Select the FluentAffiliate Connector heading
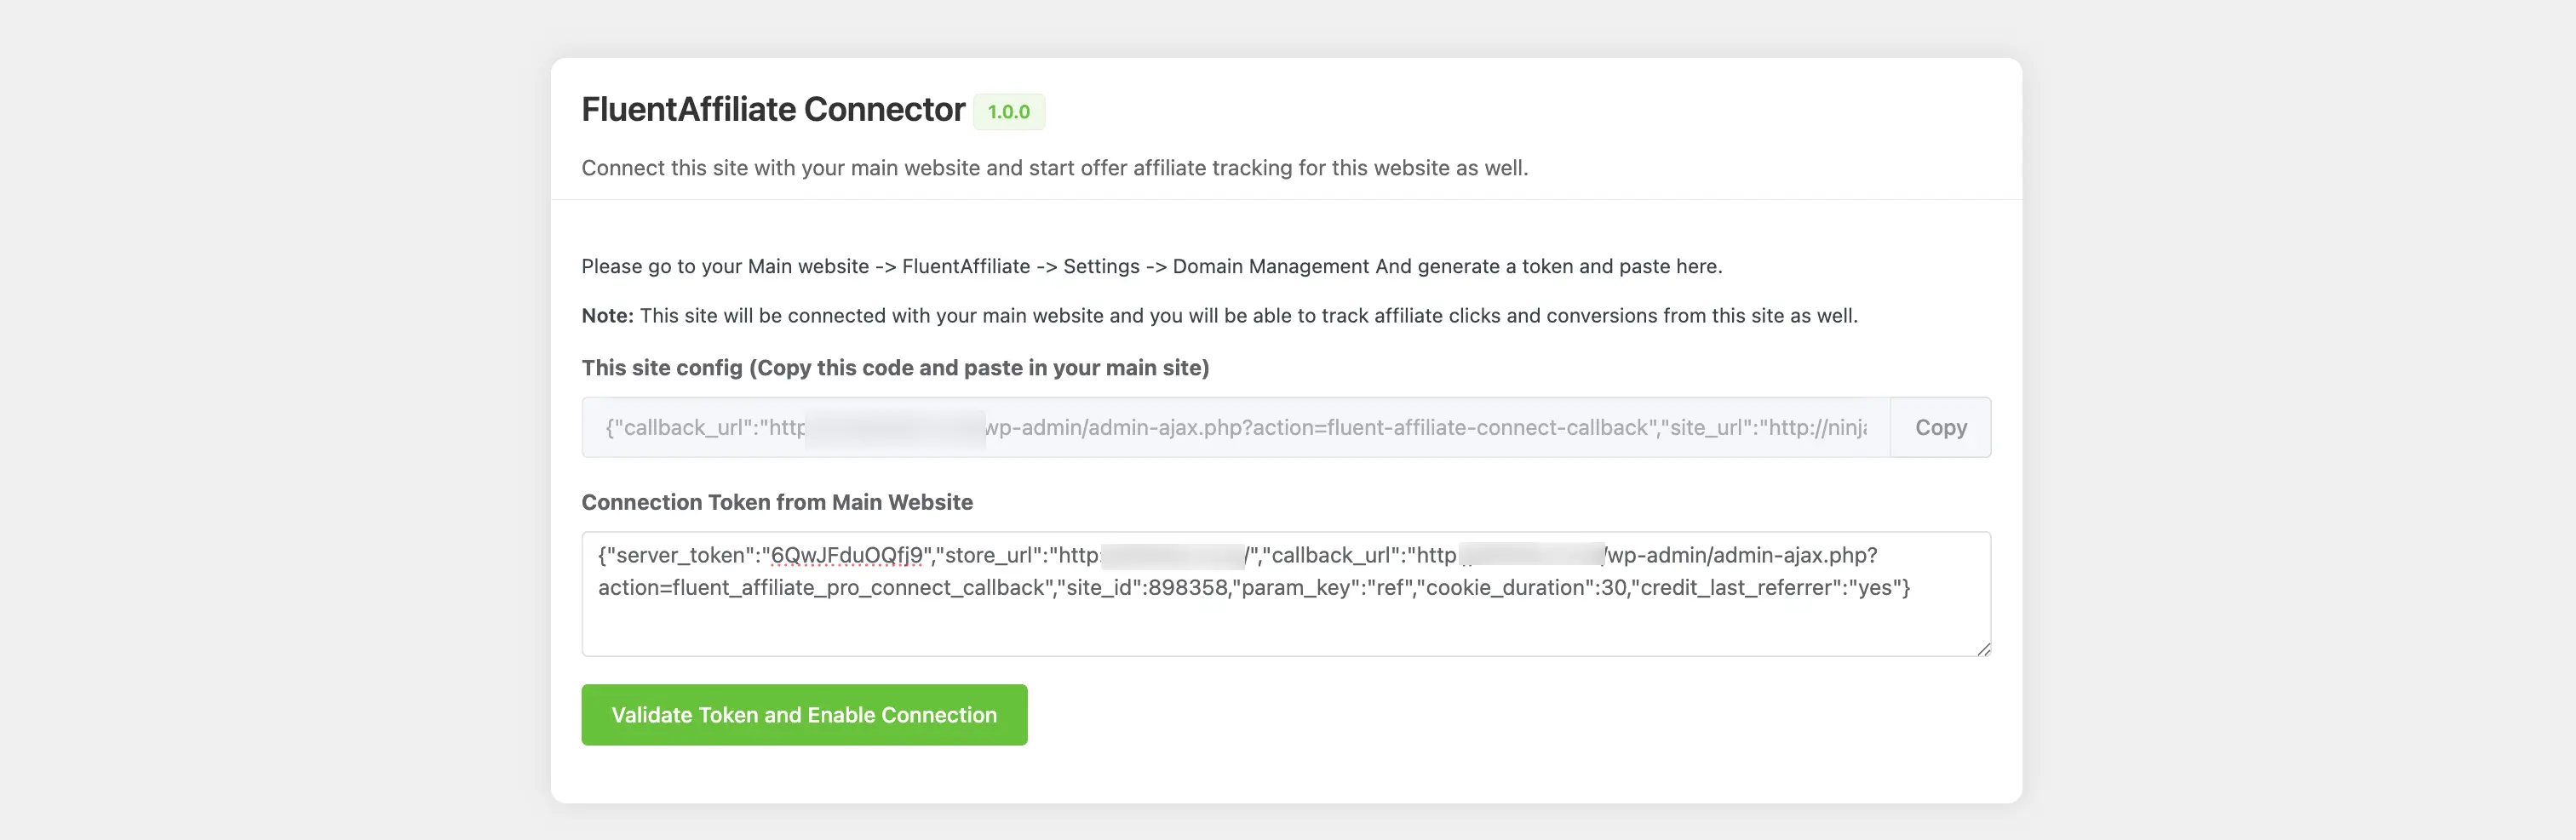 click(772, 109)
